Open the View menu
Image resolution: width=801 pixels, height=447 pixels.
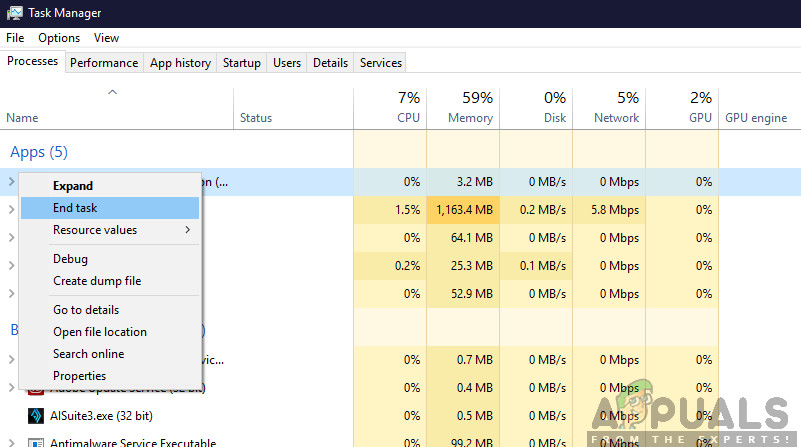[106, 38]
